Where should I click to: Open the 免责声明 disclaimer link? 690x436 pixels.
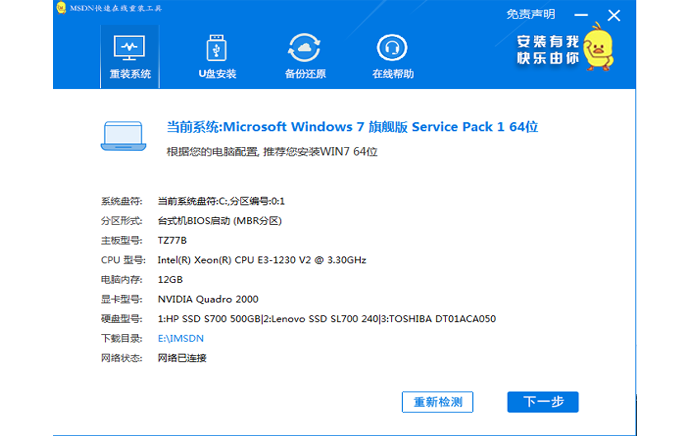tap(531, 15)
